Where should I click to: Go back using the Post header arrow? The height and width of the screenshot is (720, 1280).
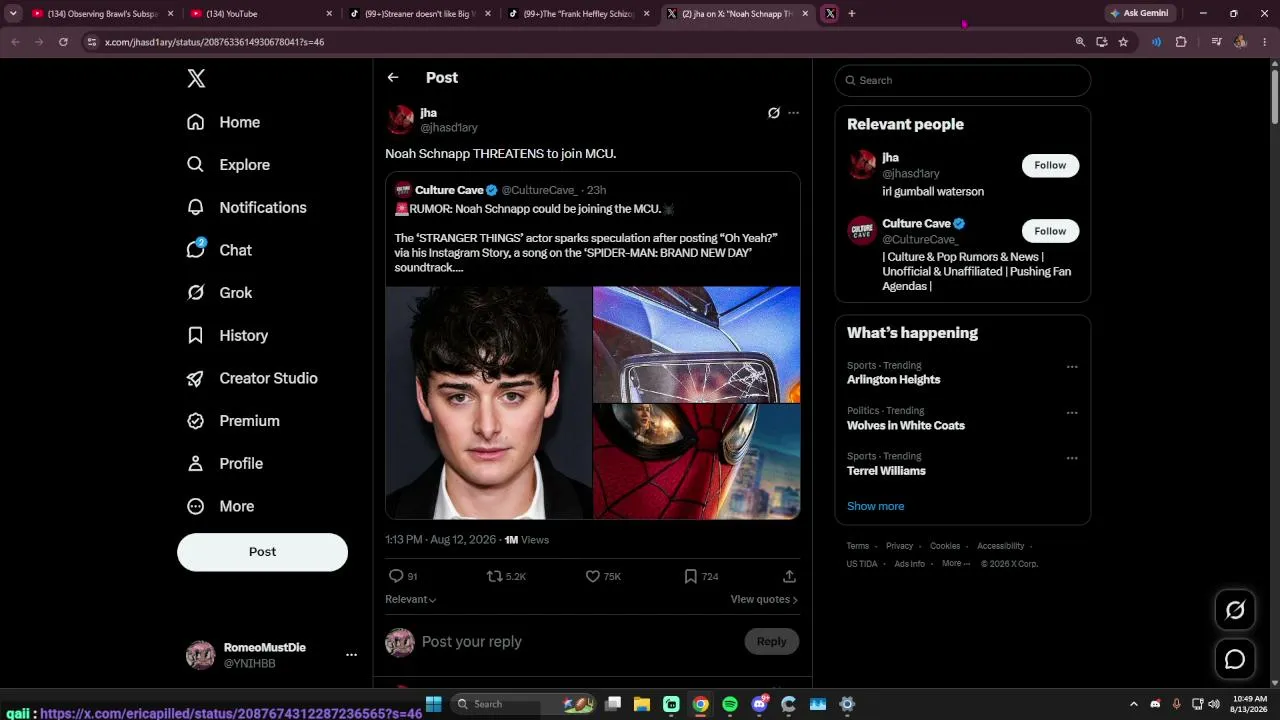point(393,77)
